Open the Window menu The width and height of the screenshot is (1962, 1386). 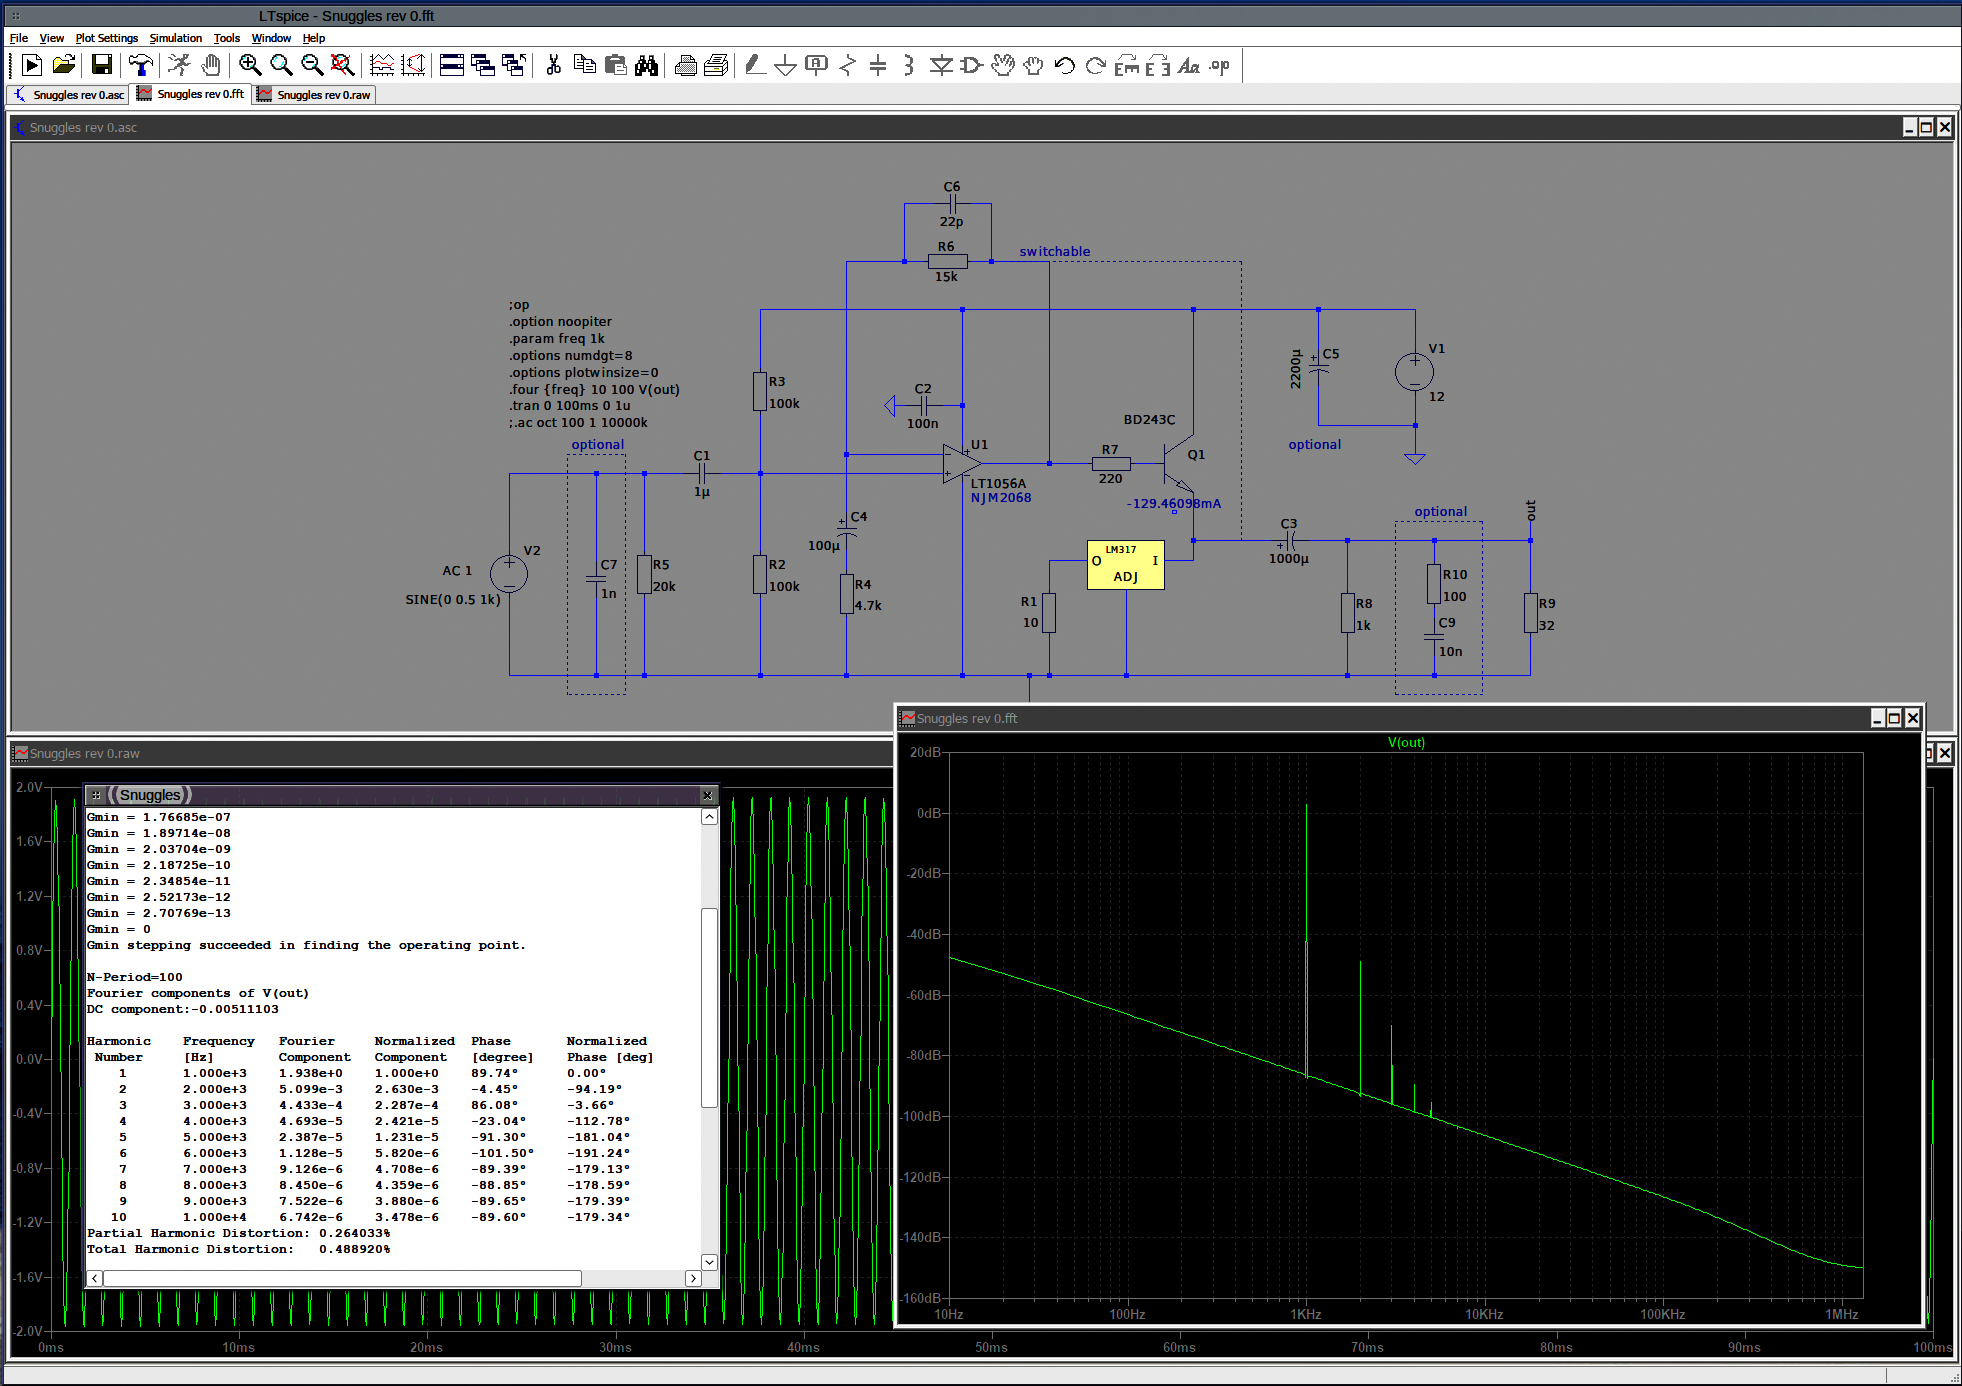coord(271,38)
